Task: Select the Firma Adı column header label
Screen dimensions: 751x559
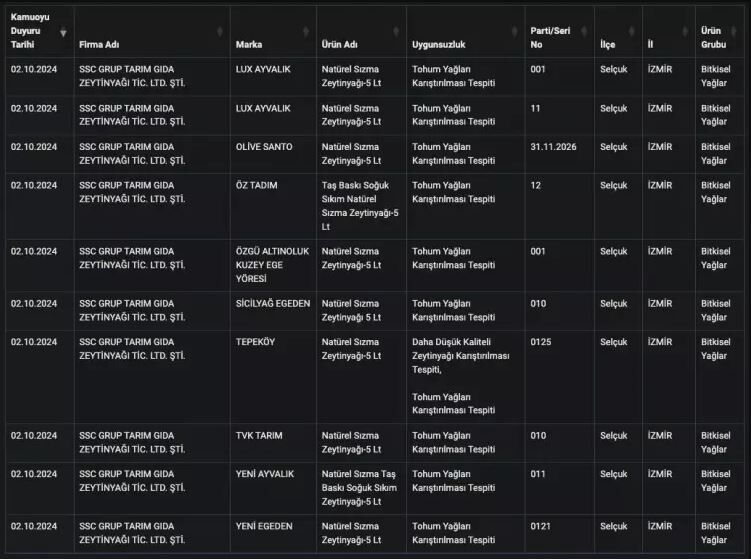Action: [x=99, y=45]
